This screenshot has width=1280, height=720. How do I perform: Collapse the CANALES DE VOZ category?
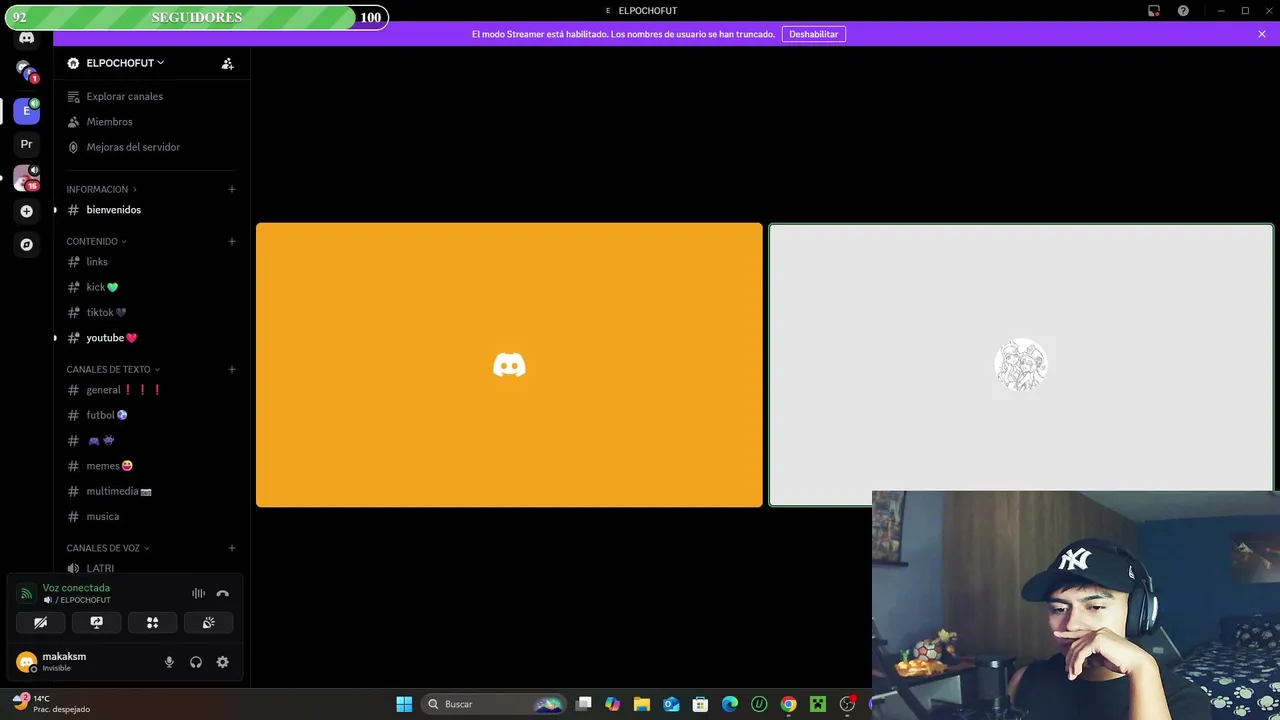[x=107, y=548]
